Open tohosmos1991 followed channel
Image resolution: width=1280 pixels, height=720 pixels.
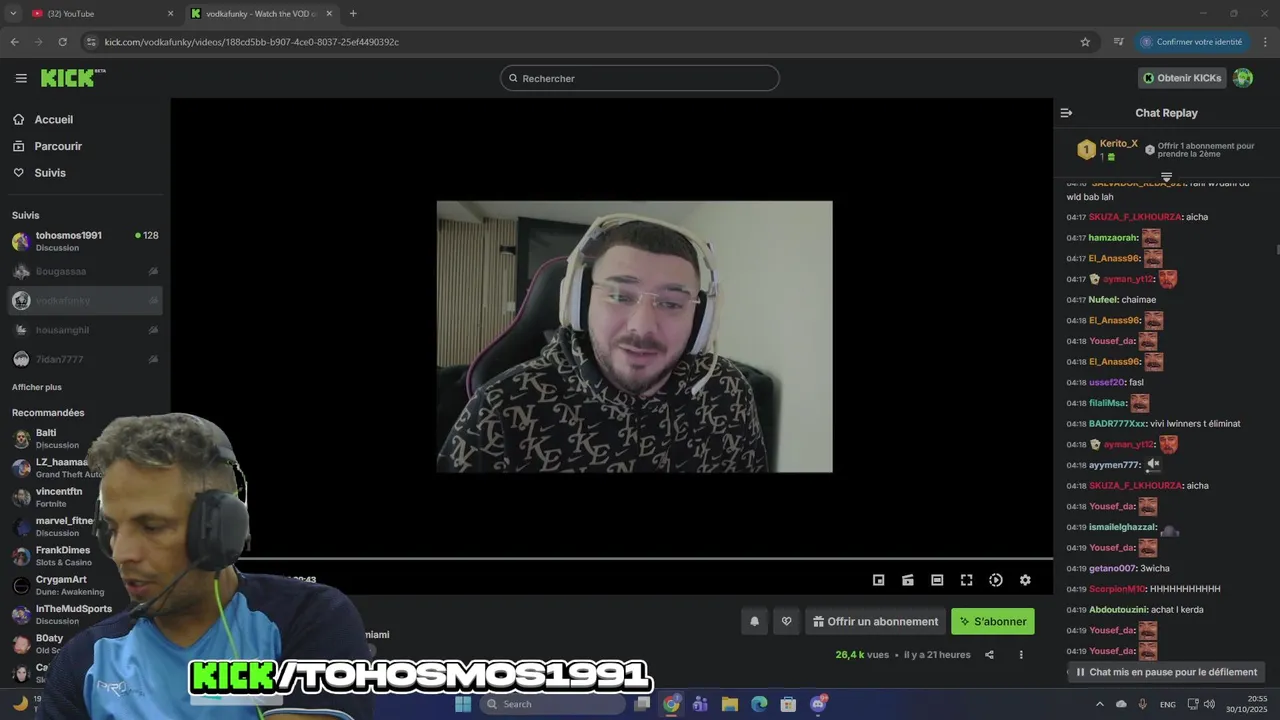tap(85, 241)
